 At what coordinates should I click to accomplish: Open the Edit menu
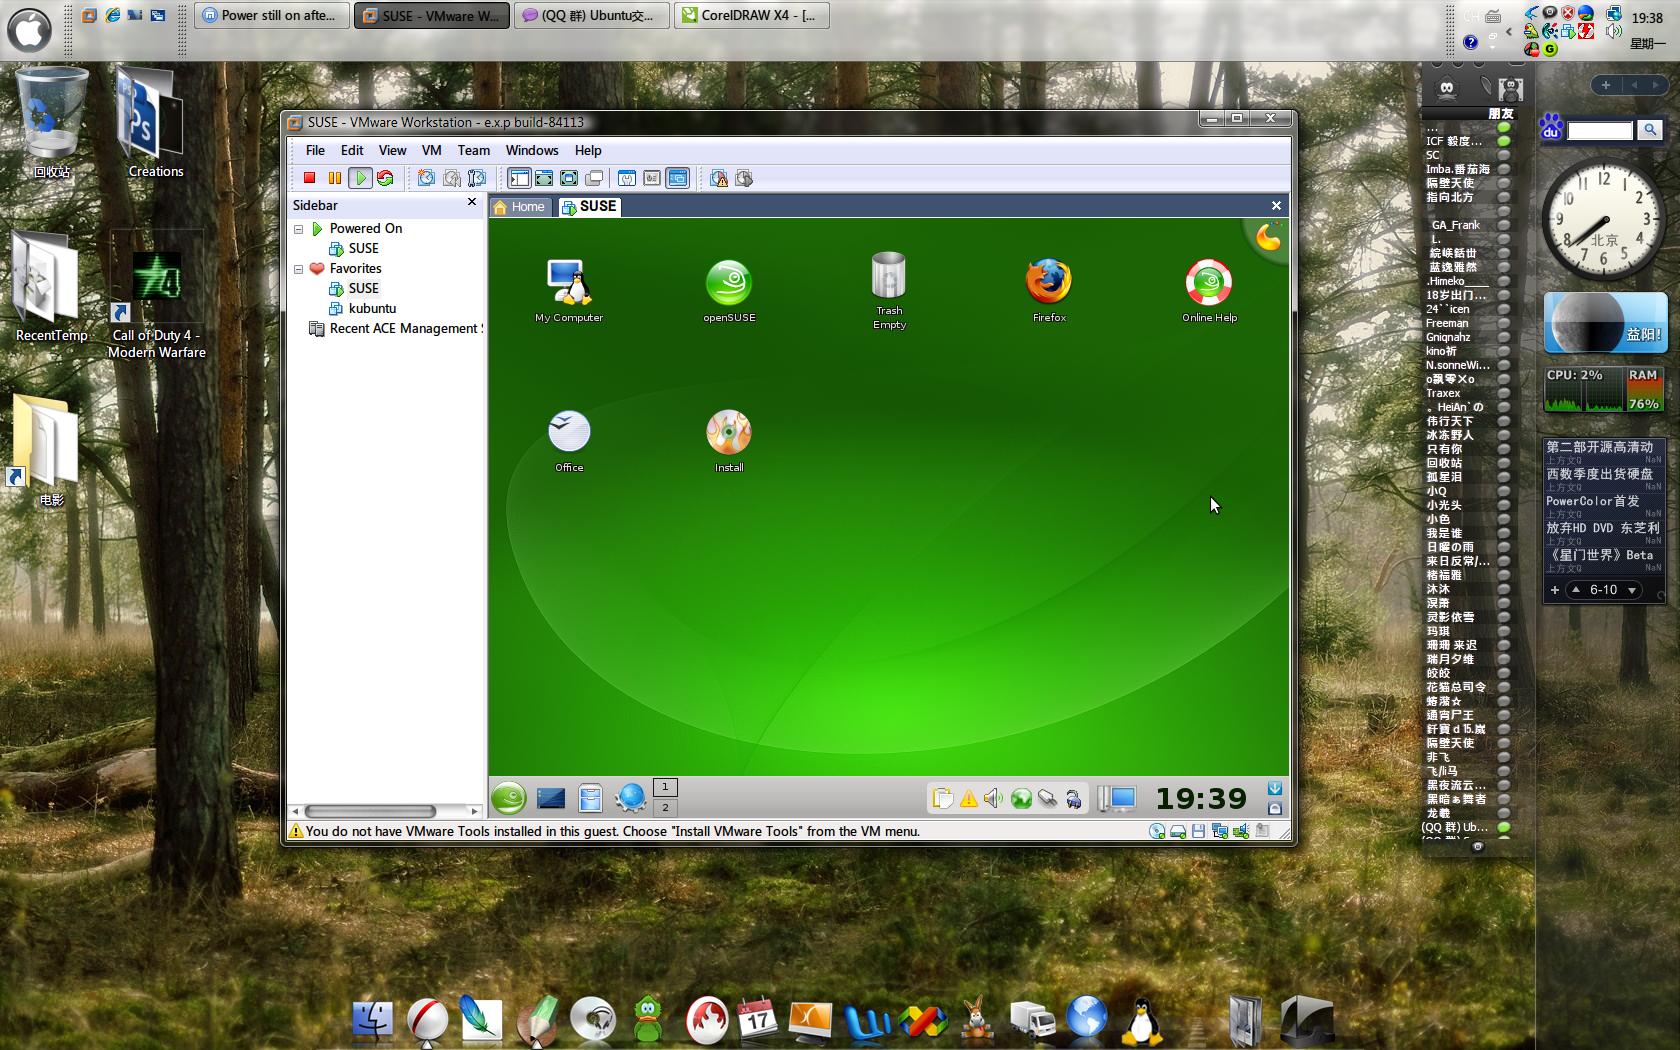point(352,150)
